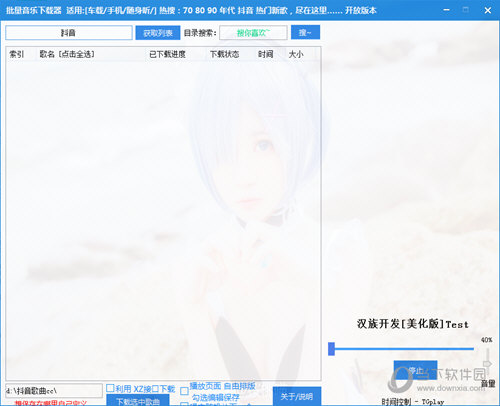
Task: Minimize the 批量音乐下载器 window
Action: click(x=447, y=10)
